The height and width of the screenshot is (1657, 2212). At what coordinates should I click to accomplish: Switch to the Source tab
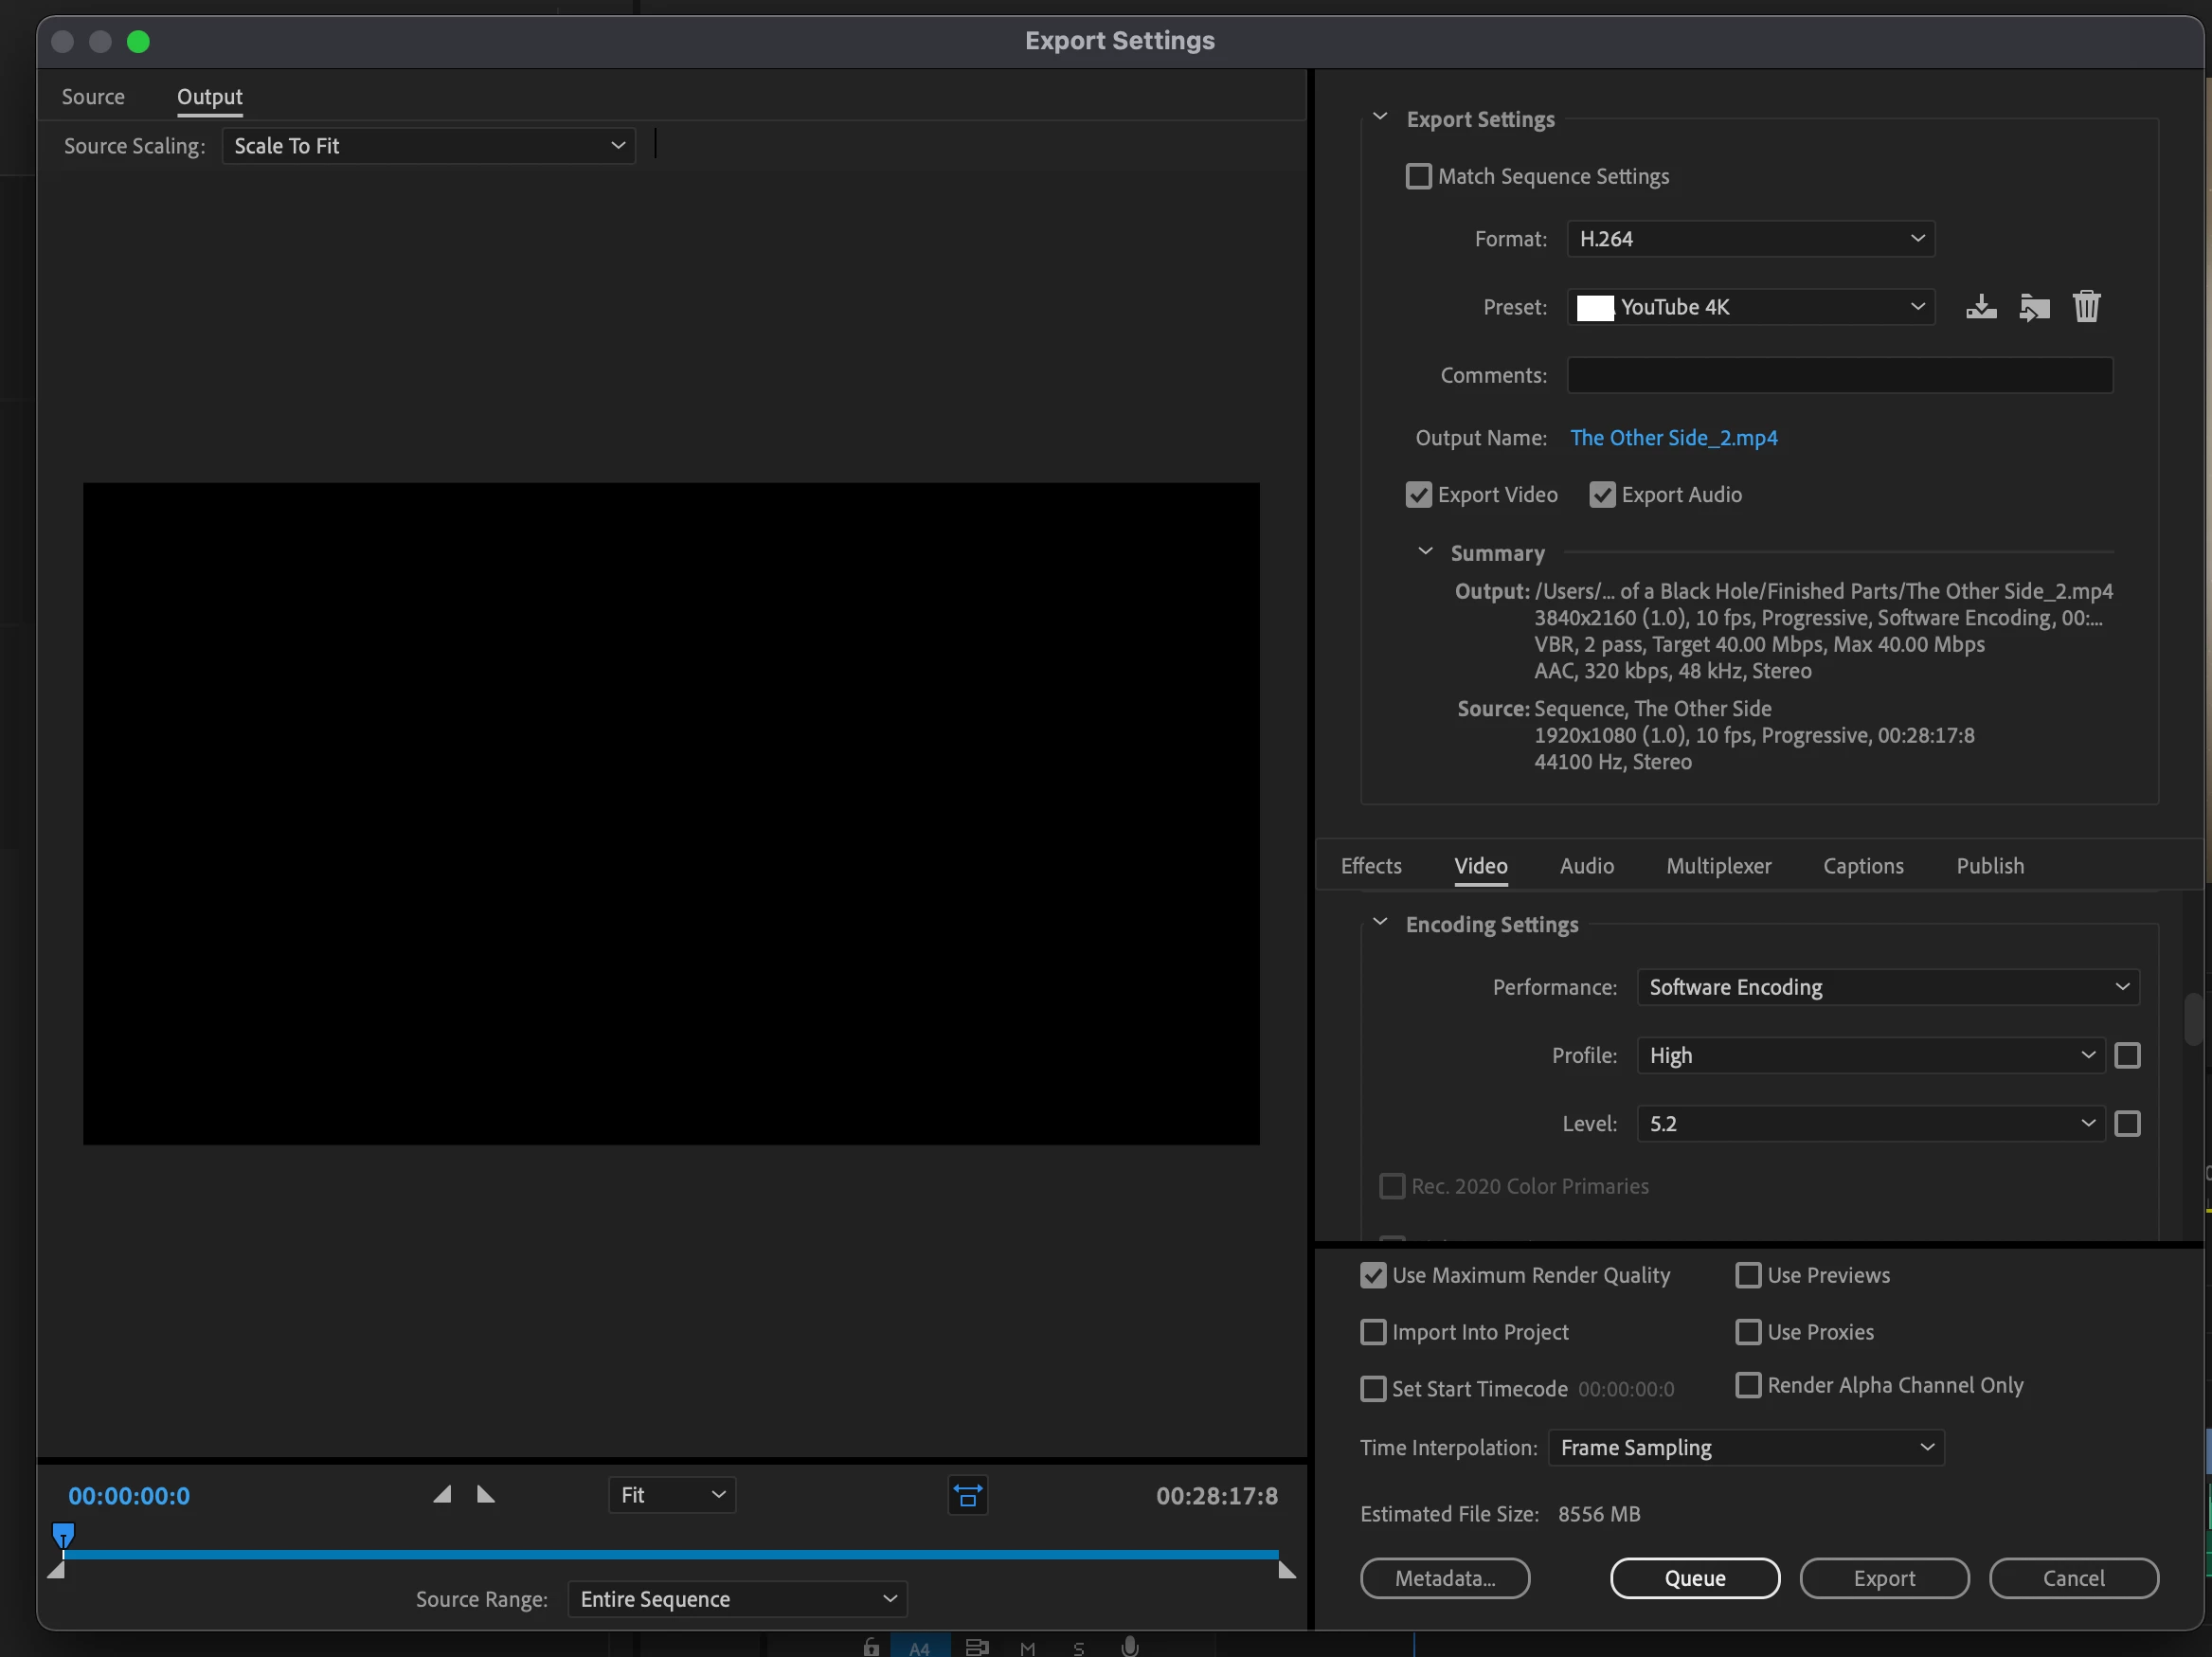pyautogui.click(x=93, y=97)
